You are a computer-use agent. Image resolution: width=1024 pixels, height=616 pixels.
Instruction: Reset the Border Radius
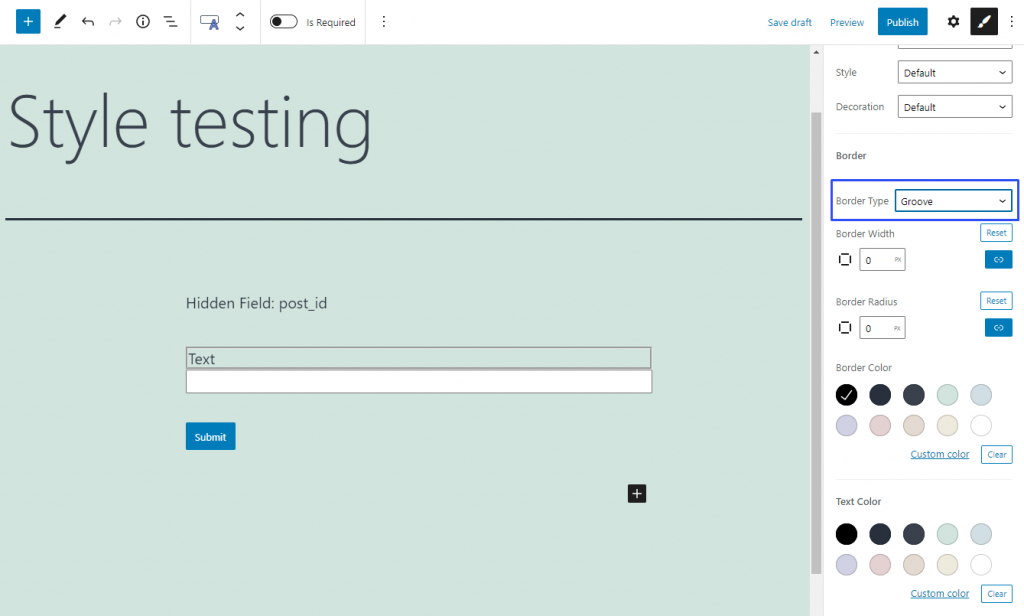[x=996, y=300]
